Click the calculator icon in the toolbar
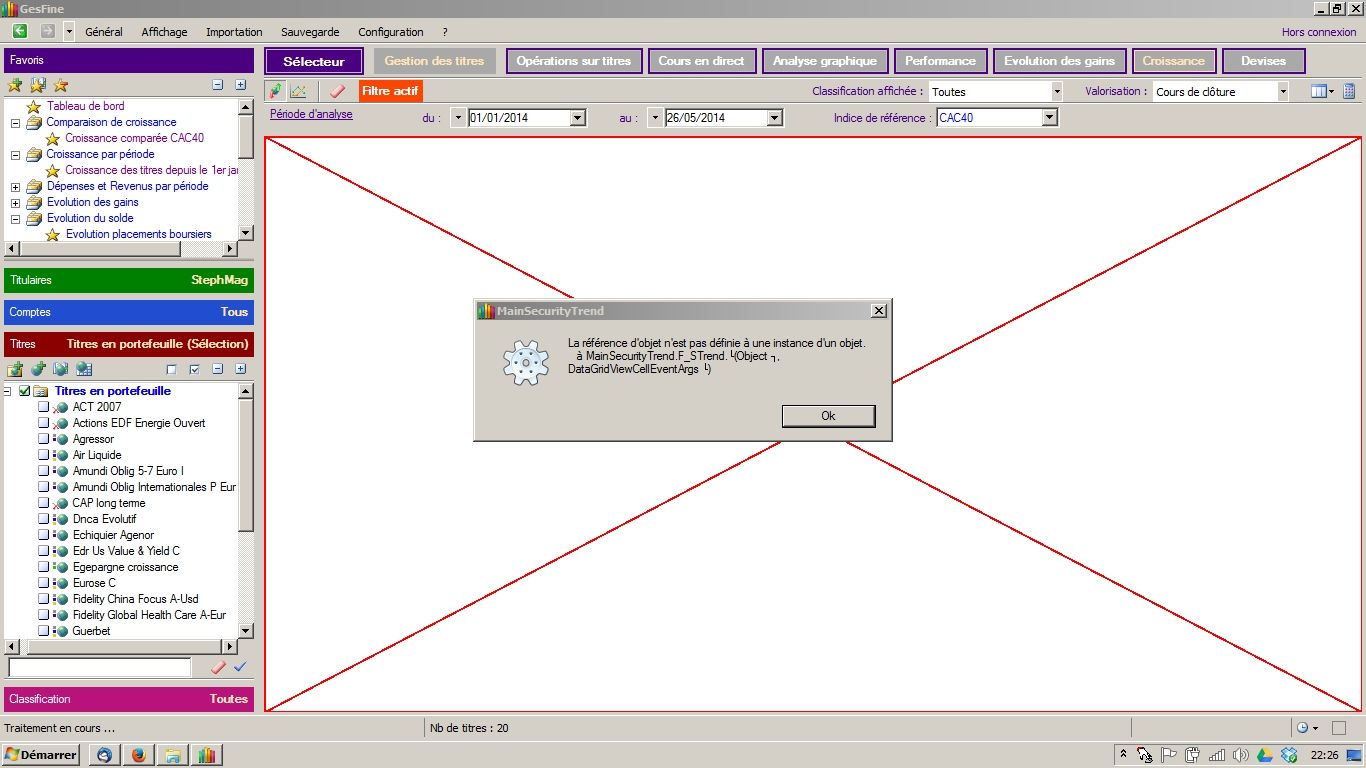1366x768 pixels. 1349,91
